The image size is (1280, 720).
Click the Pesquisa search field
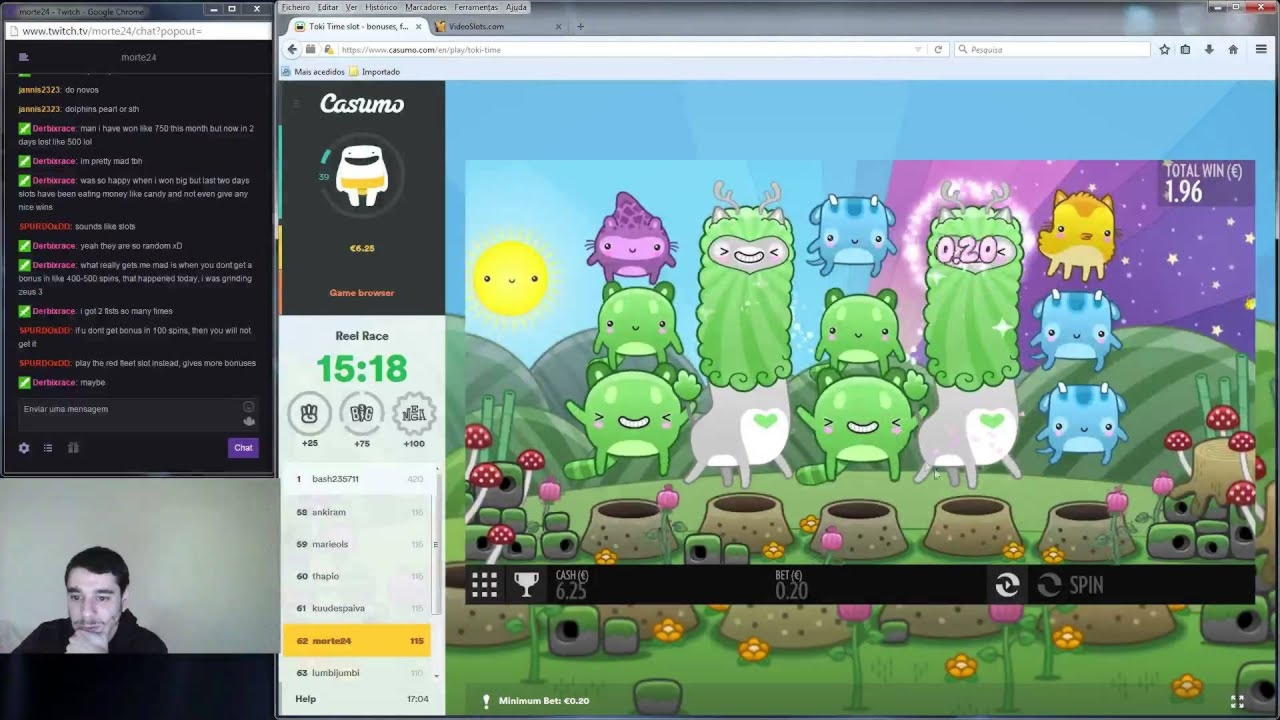pos(1052,49)
